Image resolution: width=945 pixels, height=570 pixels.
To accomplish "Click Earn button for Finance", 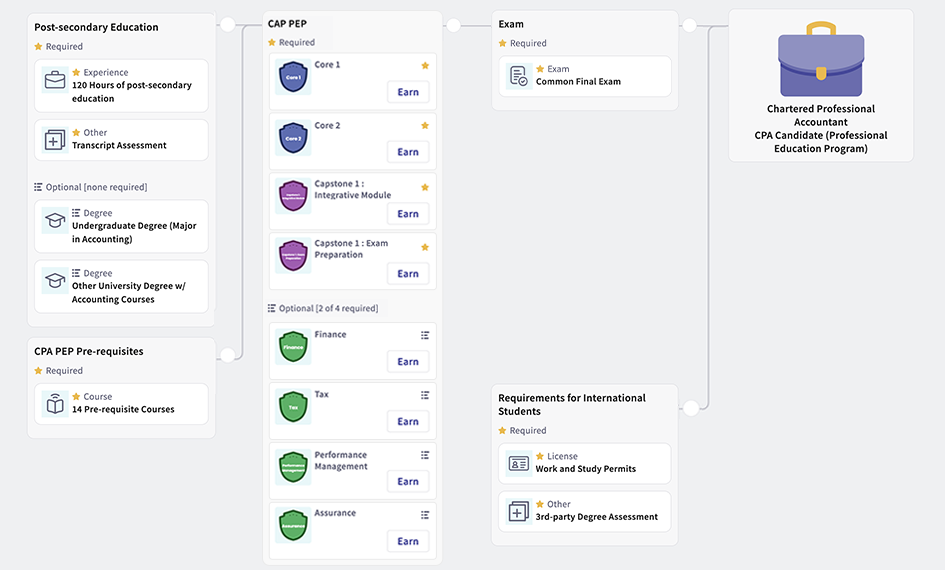I will point(408,362).
